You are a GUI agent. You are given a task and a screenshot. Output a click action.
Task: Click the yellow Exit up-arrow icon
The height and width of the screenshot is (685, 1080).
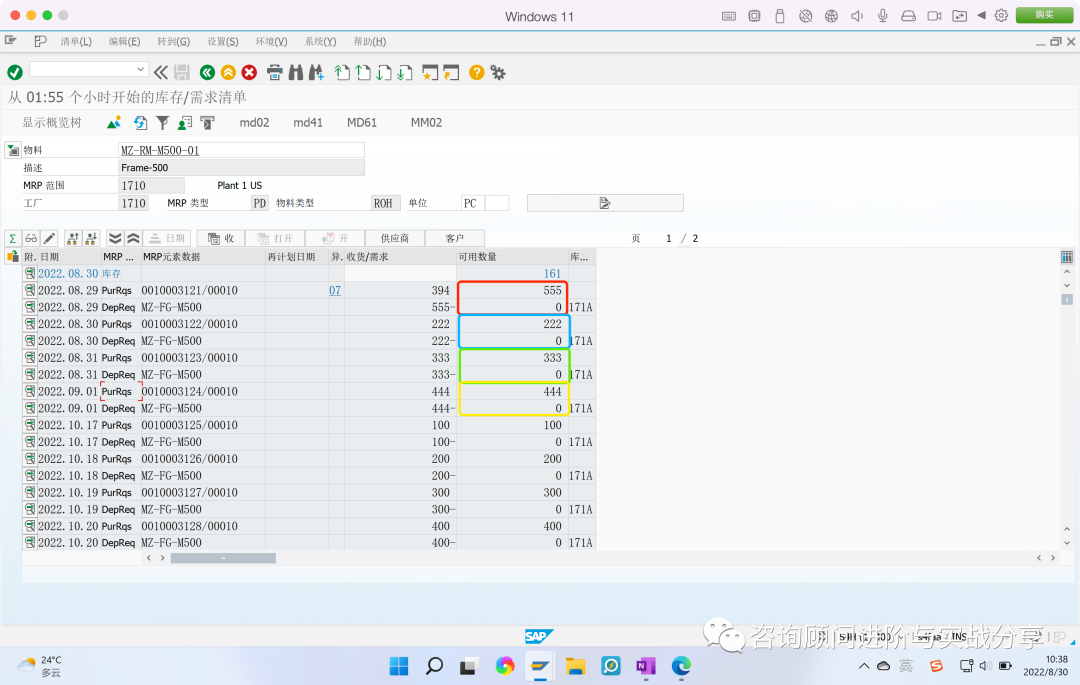[228, 72]
